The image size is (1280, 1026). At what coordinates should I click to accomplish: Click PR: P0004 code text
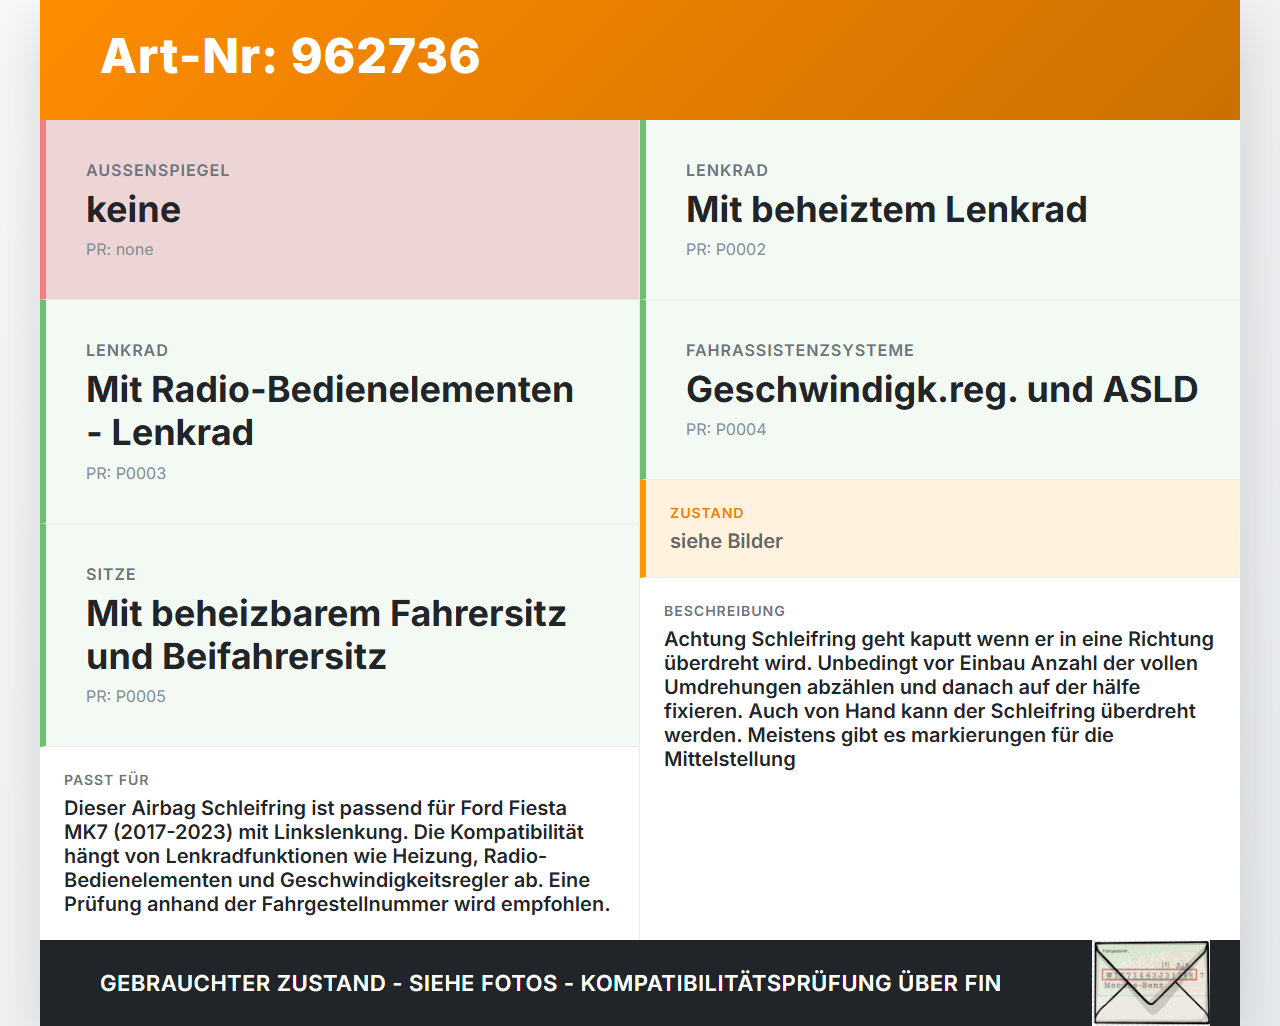point(726,428)
